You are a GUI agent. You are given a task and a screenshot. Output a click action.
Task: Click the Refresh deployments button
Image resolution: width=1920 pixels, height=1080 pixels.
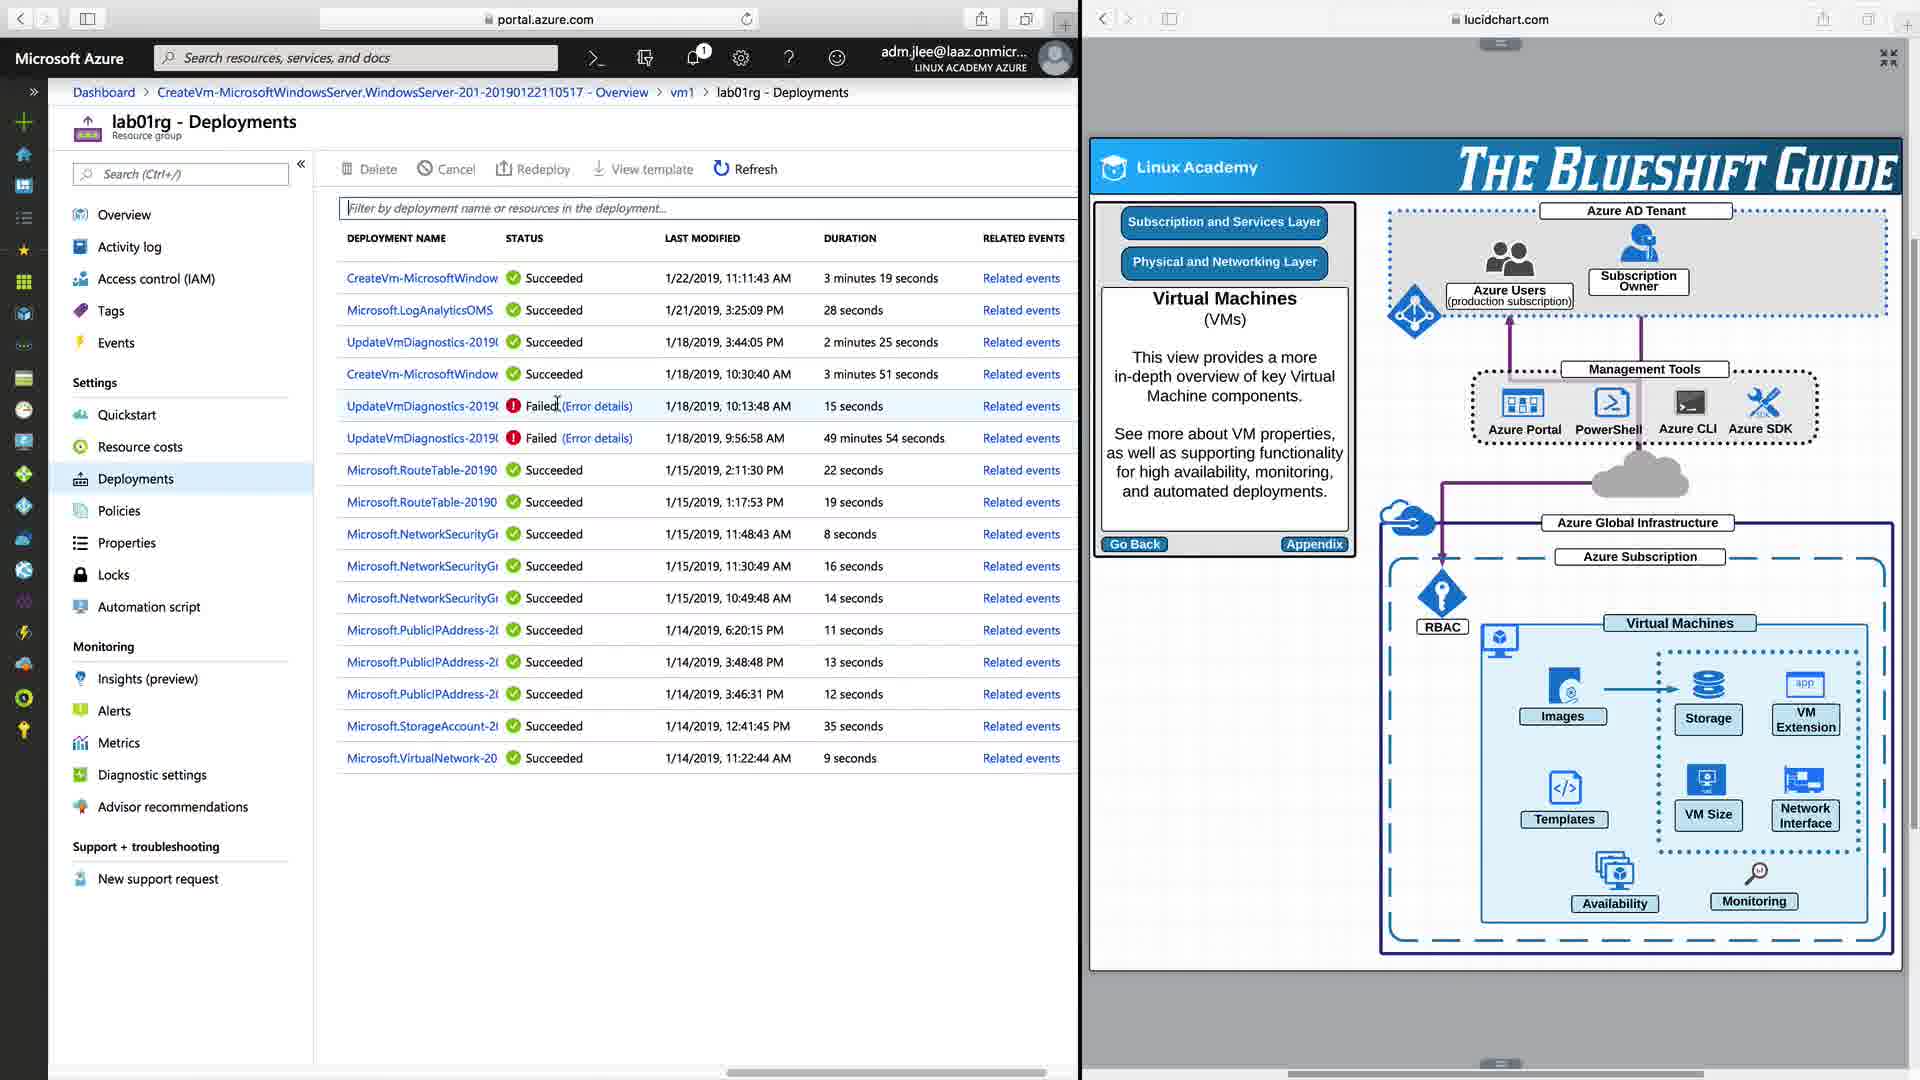tap(745, 169)
